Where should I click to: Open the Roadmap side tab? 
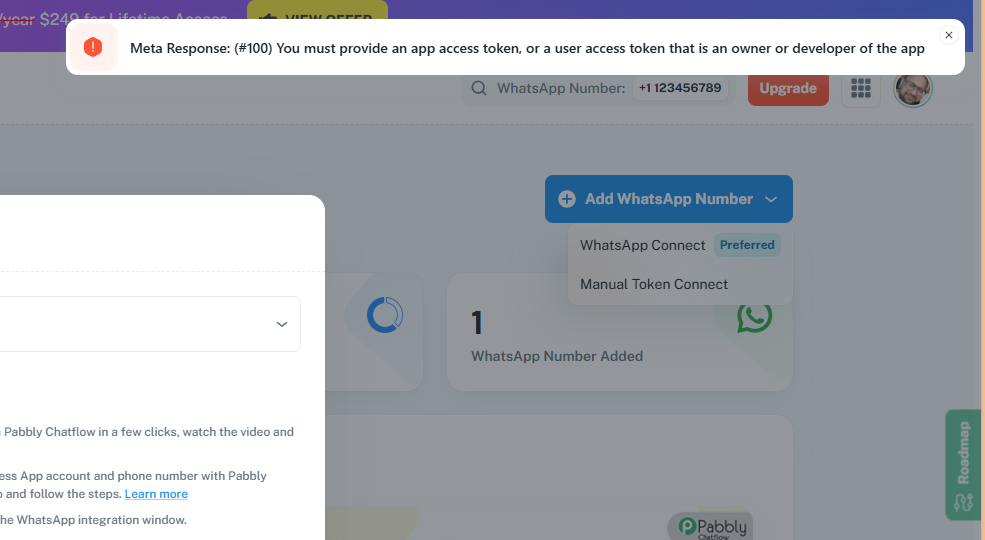coord(963,465)
